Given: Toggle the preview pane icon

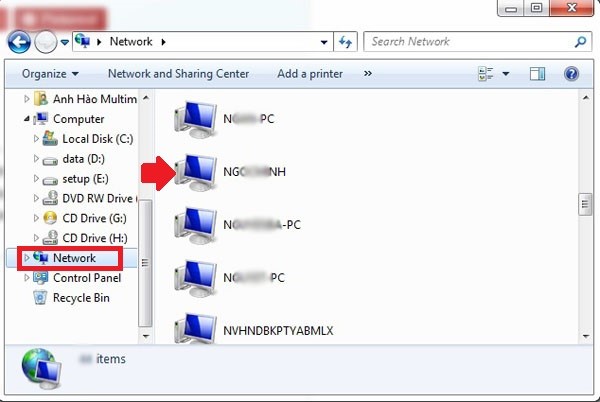Looking at the screenshot, I should [538, 74].
